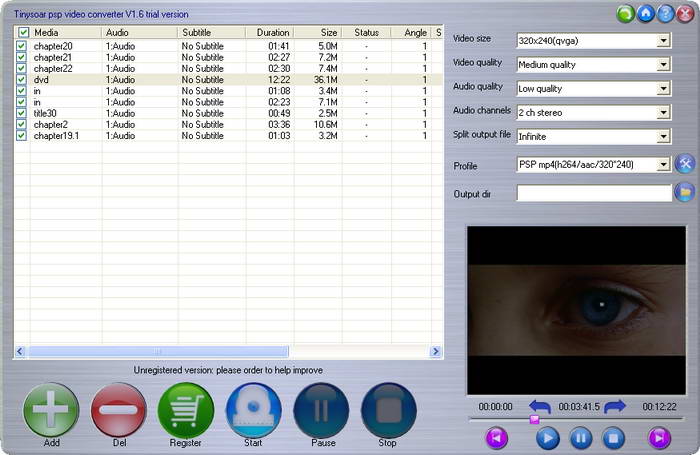
Task: Click the blue left arrow to set start time
Action: click(540, 406)
